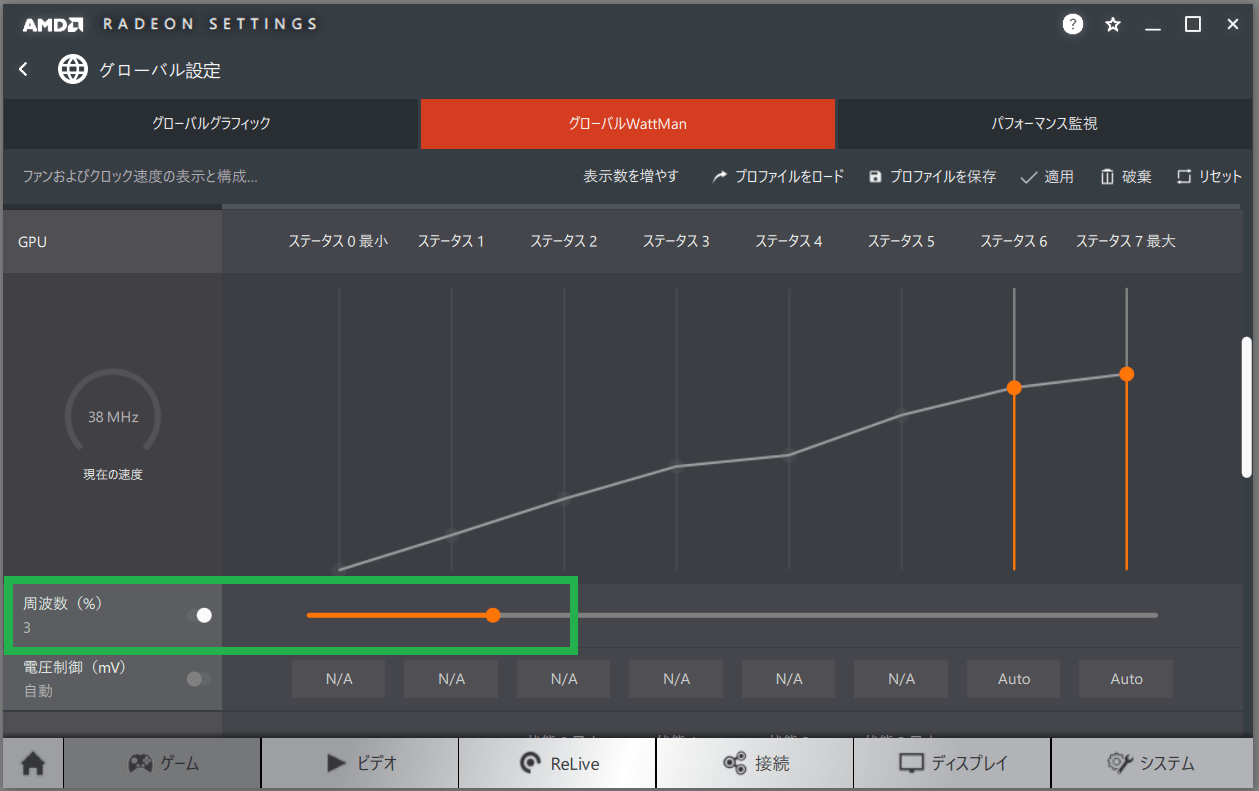Click the ステータス 2 column header
Viewport: 1259px width, 791px height.
(564, 241)
